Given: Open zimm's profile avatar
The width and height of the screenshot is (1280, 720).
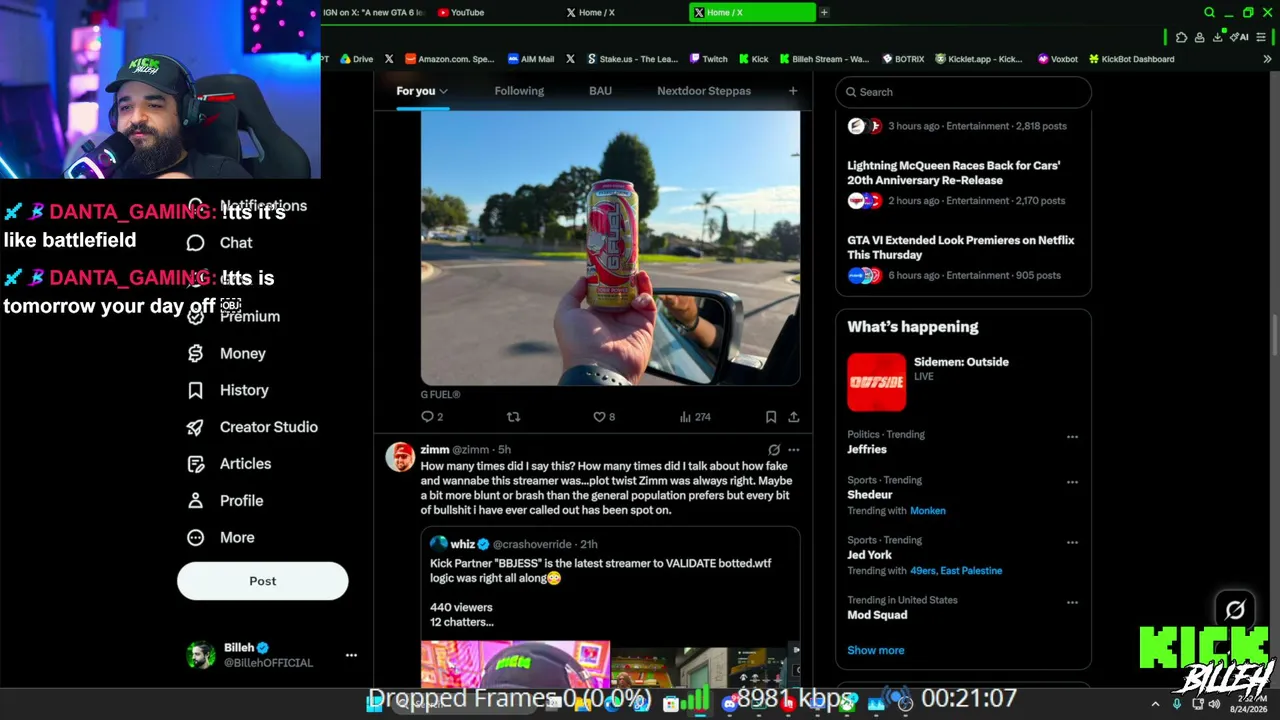Looking at the screenshot, I should pos(400,457).
